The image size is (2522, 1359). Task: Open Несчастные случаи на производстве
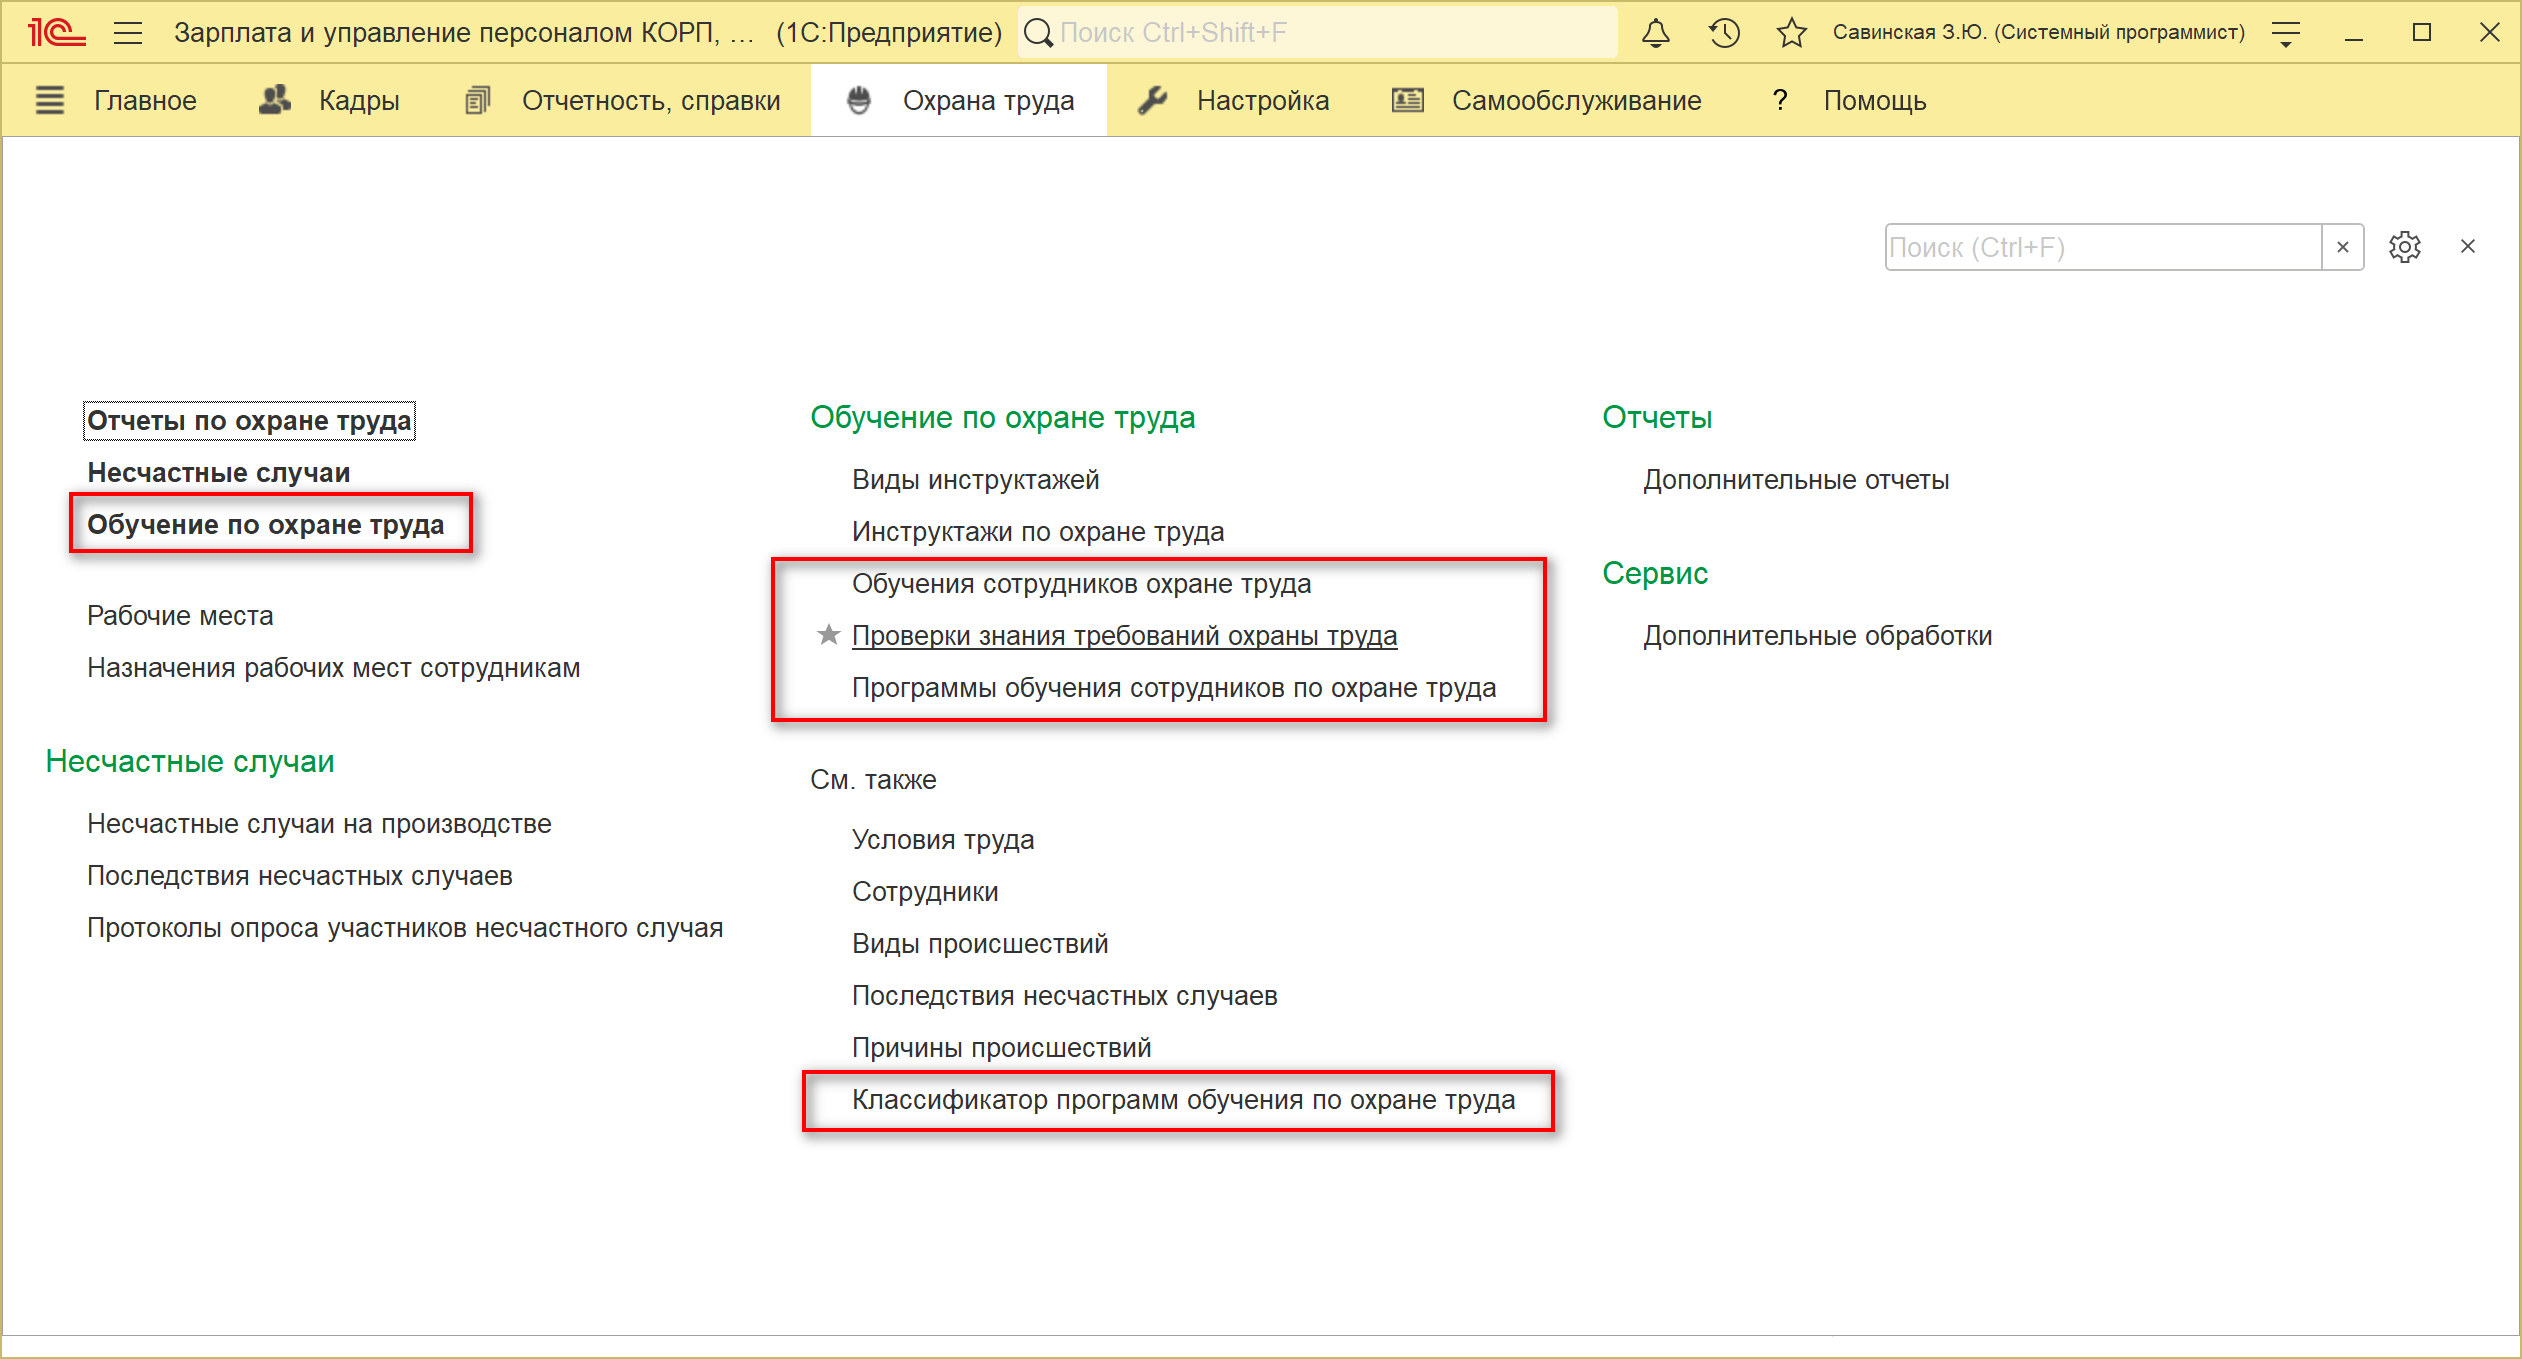[x=319, y=824]
